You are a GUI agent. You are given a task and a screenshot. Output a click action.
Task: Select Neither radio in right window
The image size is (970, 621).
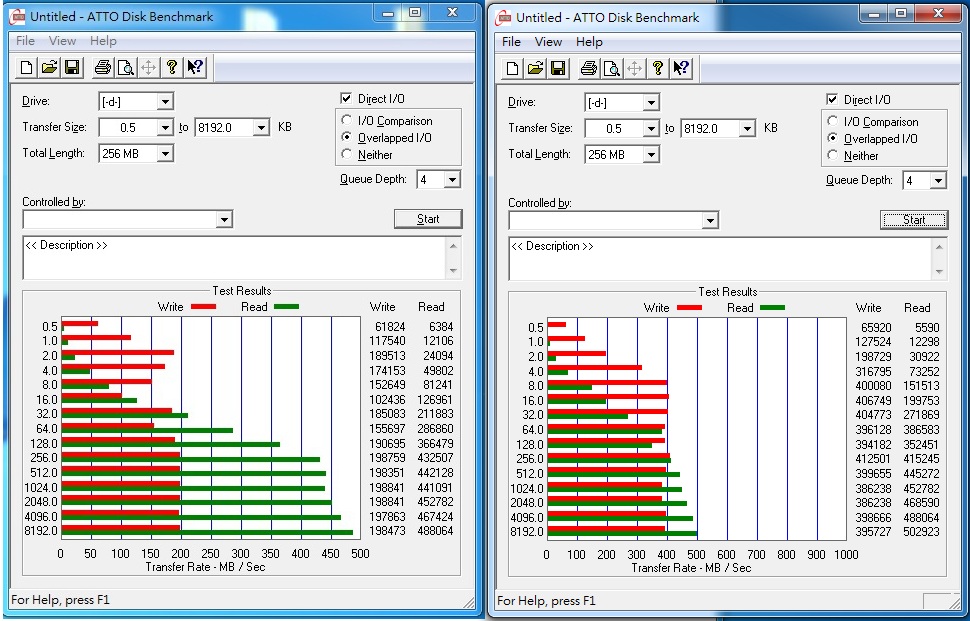coord(833,155)
